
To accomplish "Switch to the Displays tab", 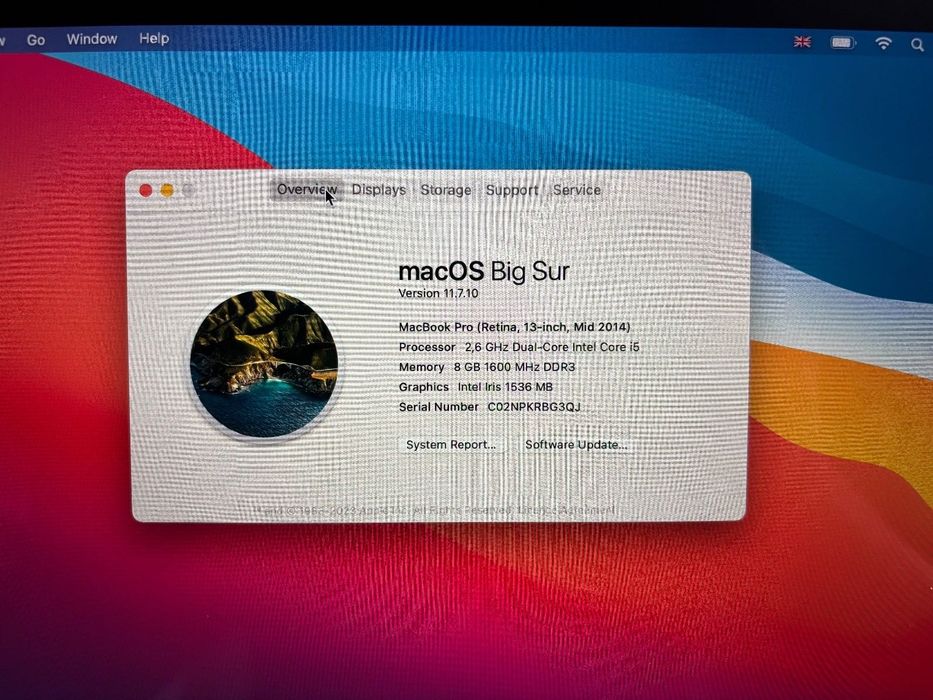I will pyautogui.click(x=378, y=190).
